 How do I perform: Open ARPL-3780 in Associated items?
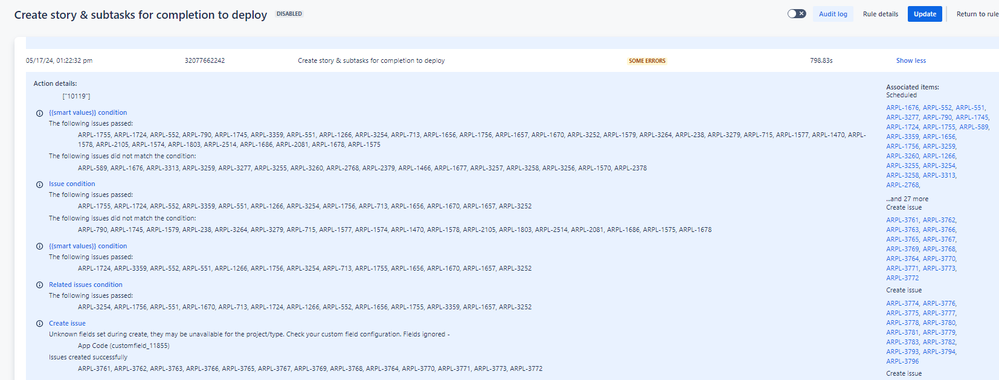939,323
